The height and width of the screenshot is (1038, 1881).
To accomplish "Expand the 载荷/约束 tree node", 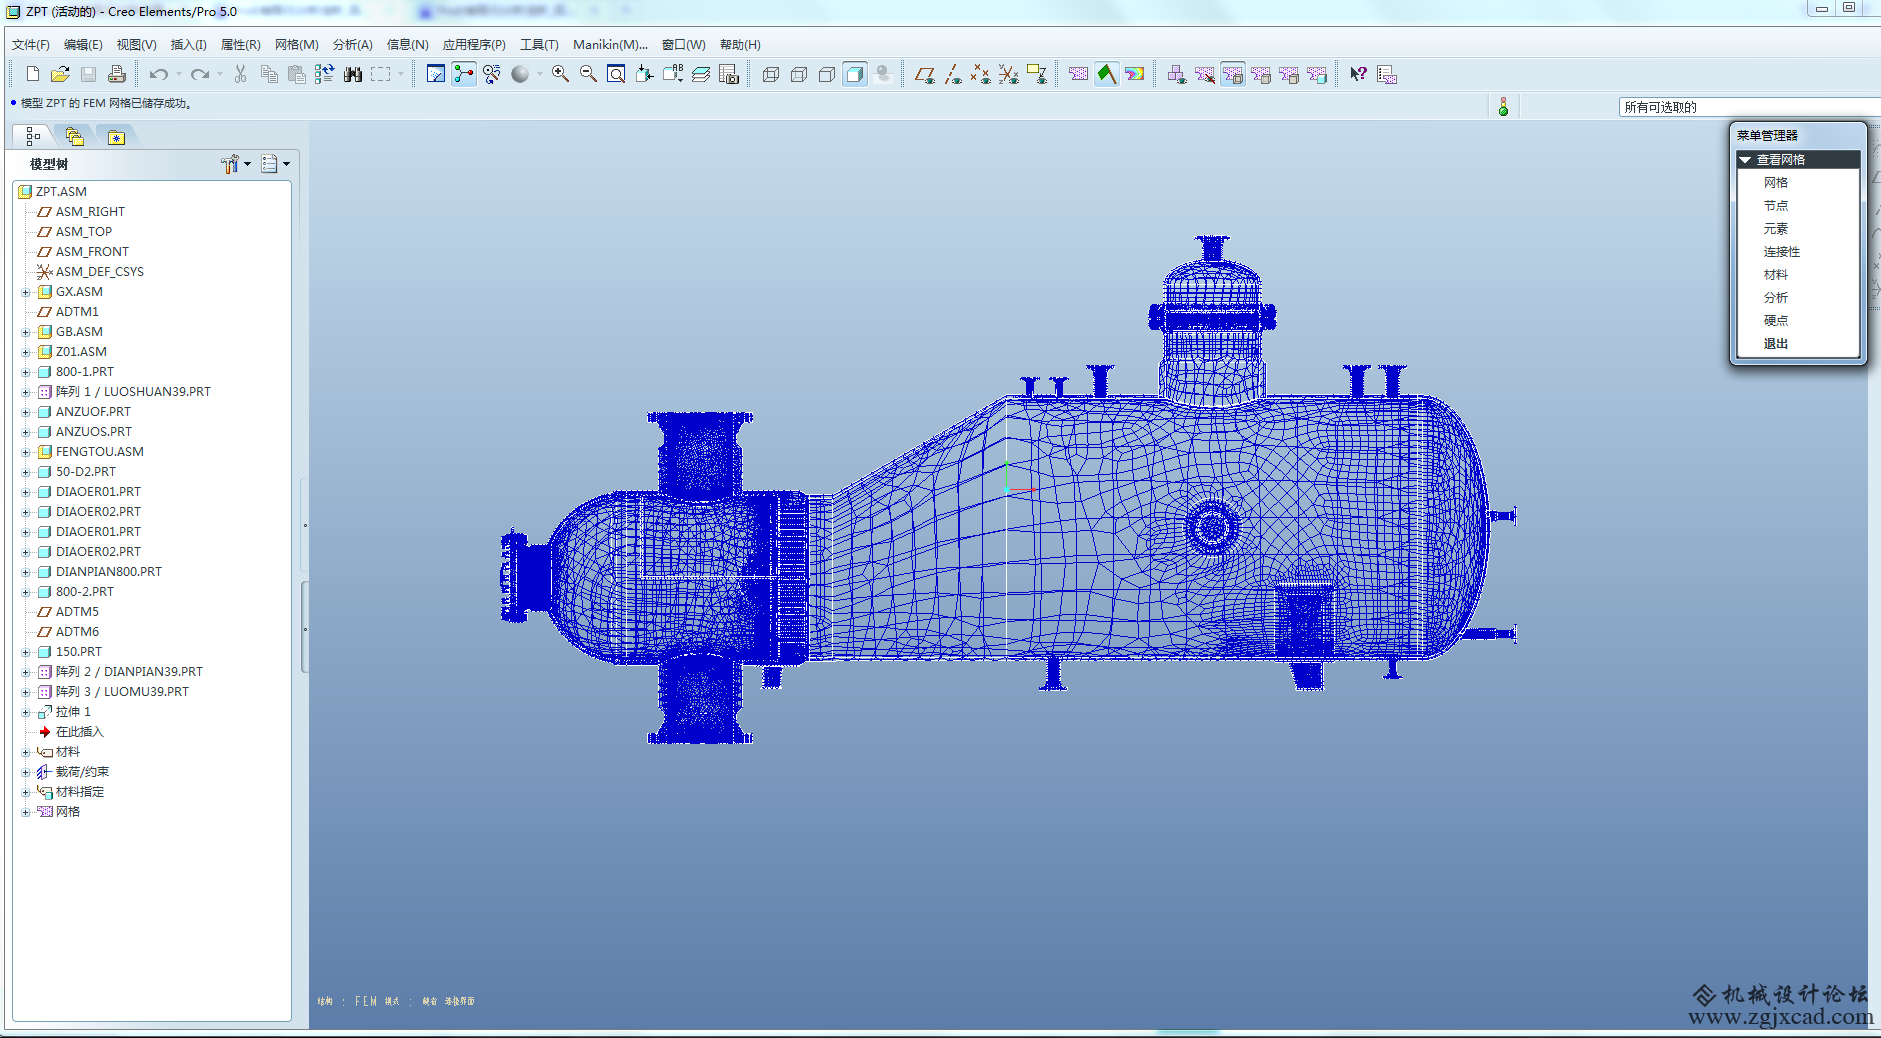I will (26, 772).
